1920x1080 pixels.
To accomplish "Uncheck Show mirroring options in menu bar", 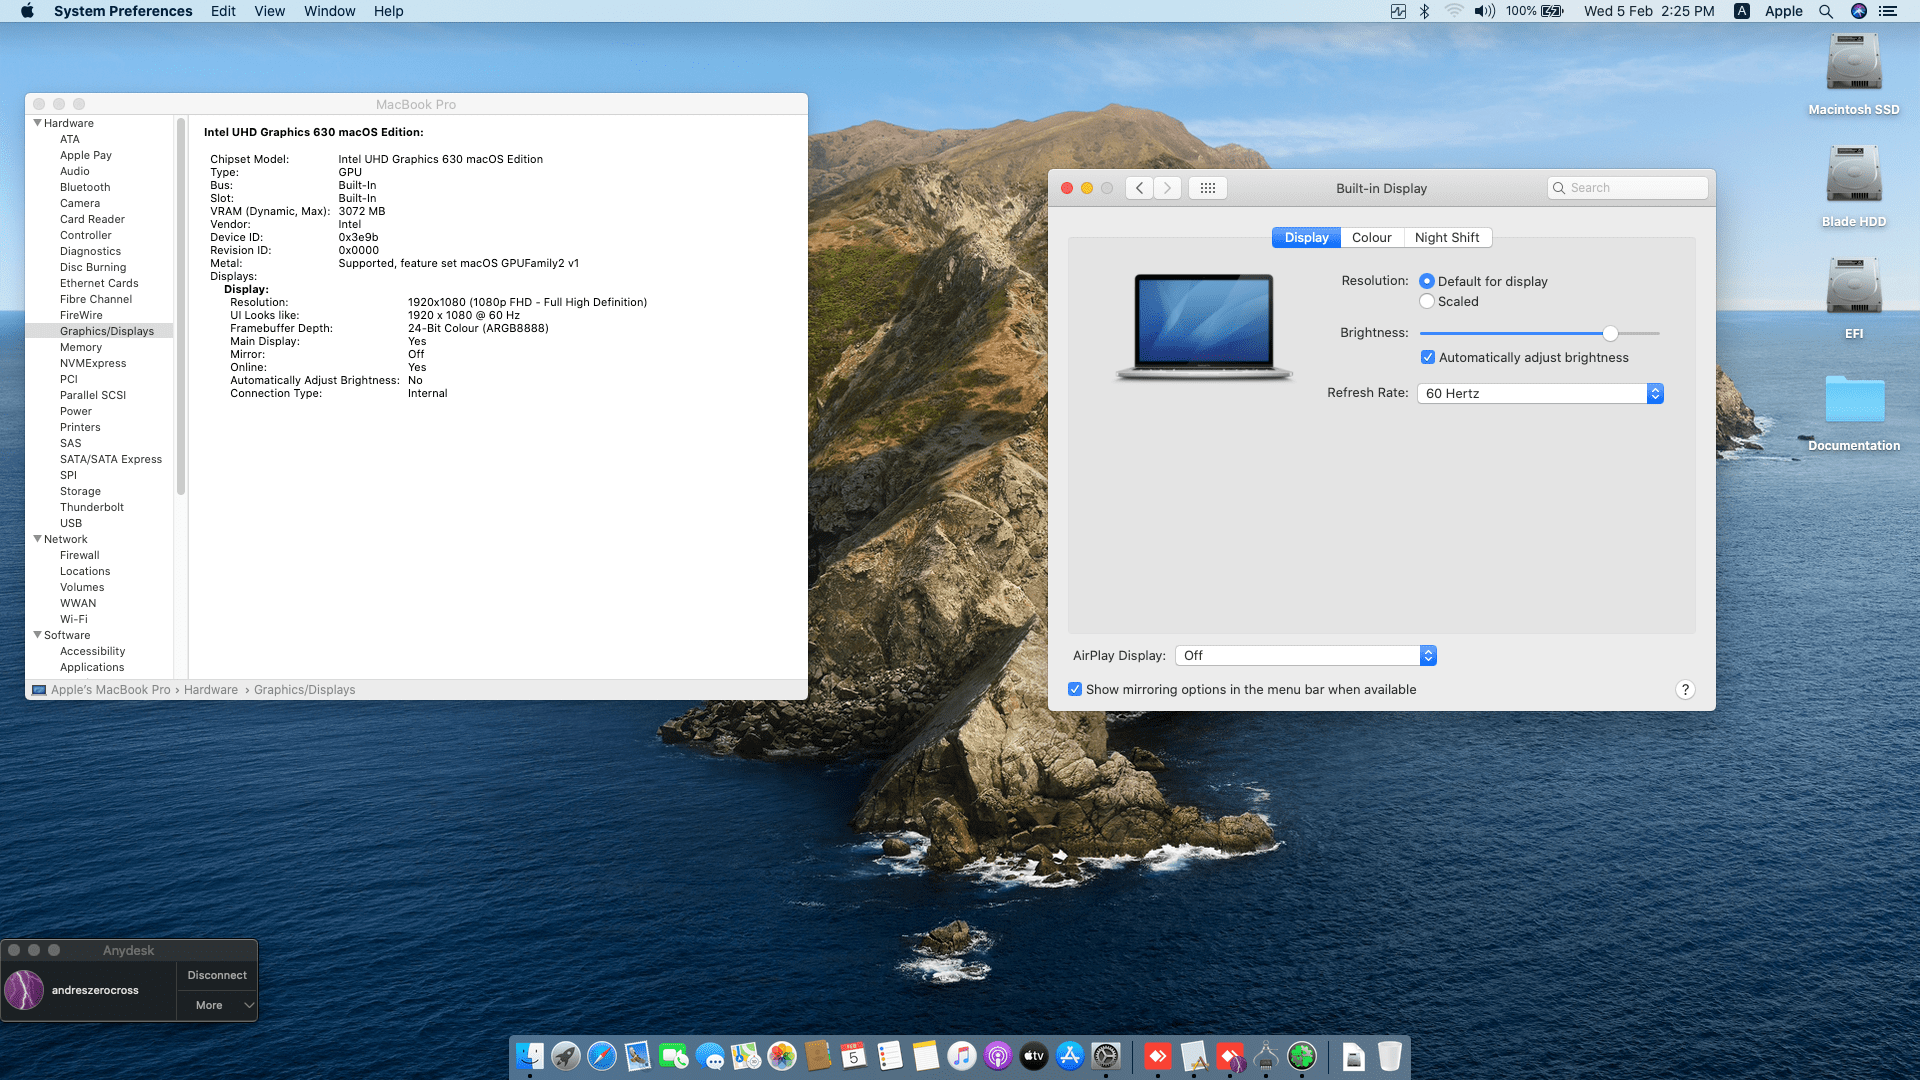I will 1075,690.
